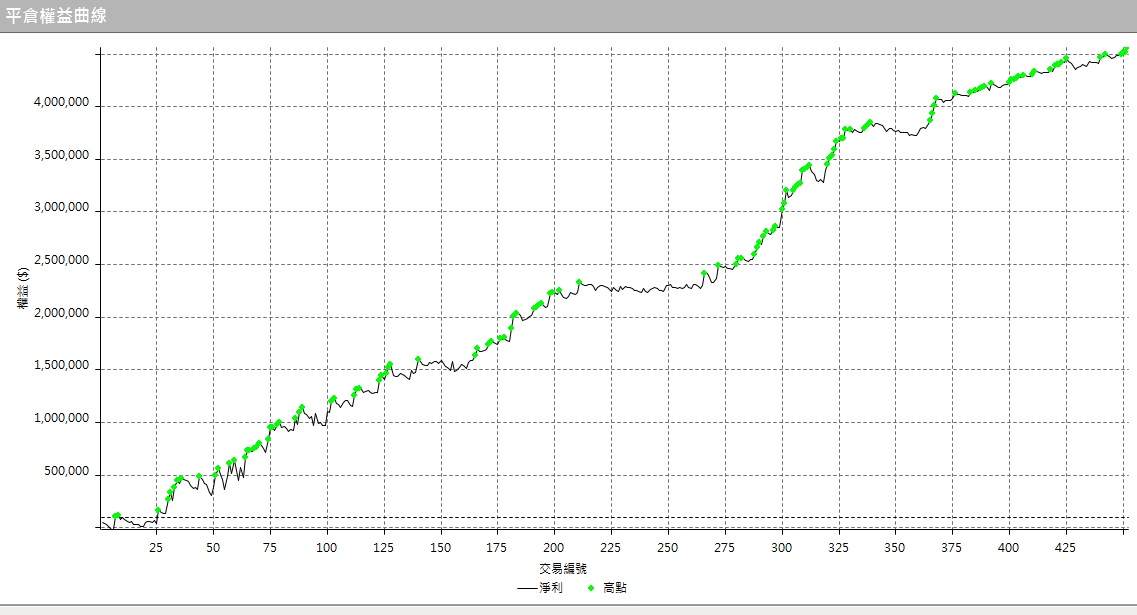Click the 平倉權益曲線 panel title
This screenshot has height=615, width=1137.
tap(56, 15)
